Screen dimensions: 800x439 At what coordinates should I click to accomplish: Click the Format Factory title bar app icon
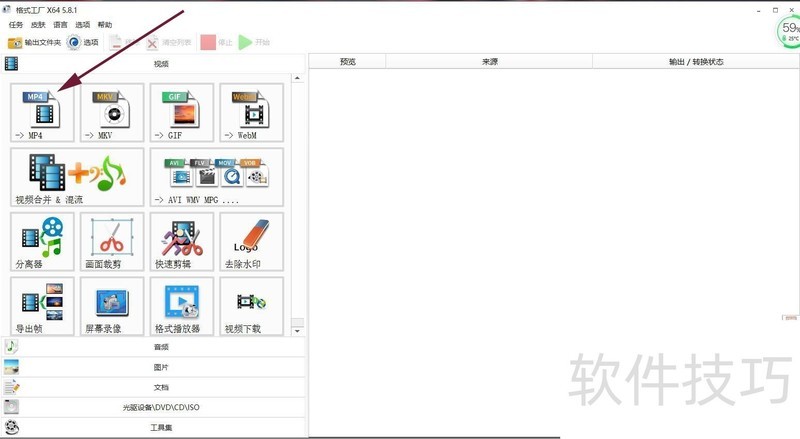(x=7, y=9)
